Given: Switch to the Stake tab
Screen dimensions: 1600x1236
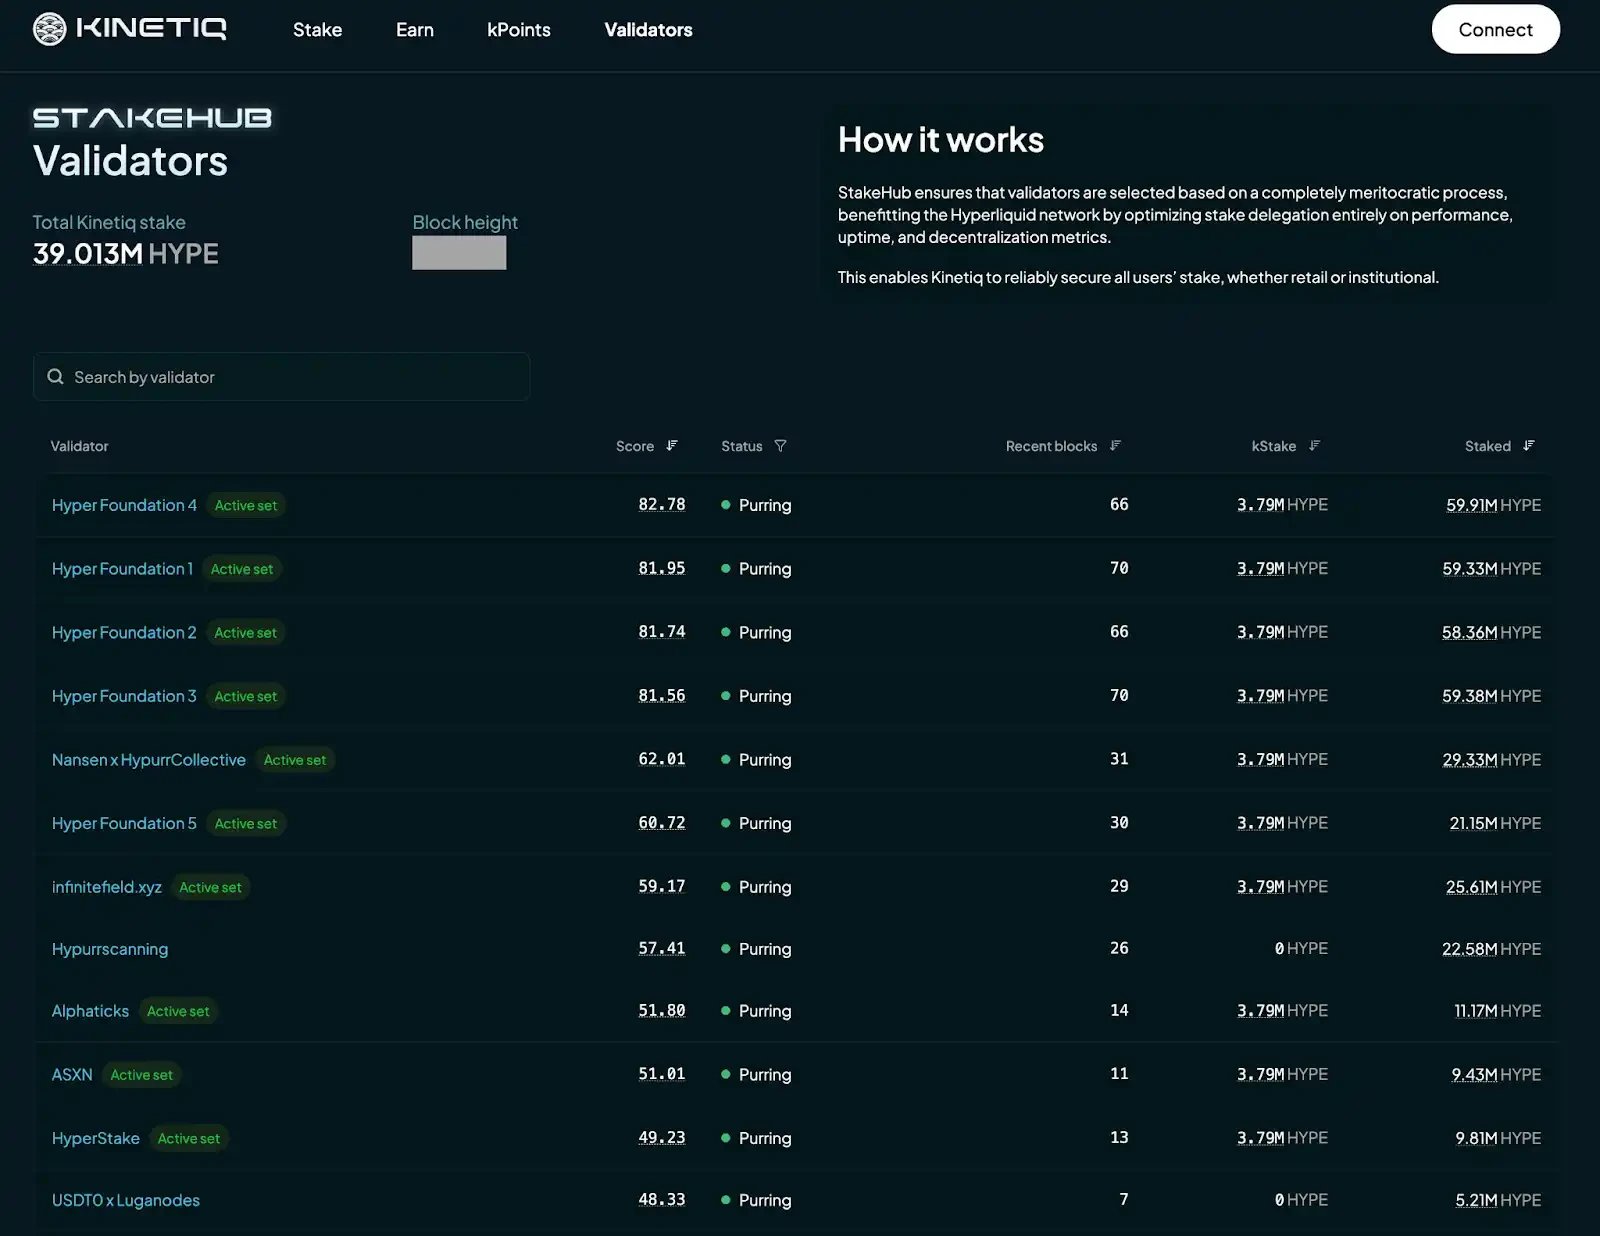Looking at the screenshot, I should [x=317, y=30].
